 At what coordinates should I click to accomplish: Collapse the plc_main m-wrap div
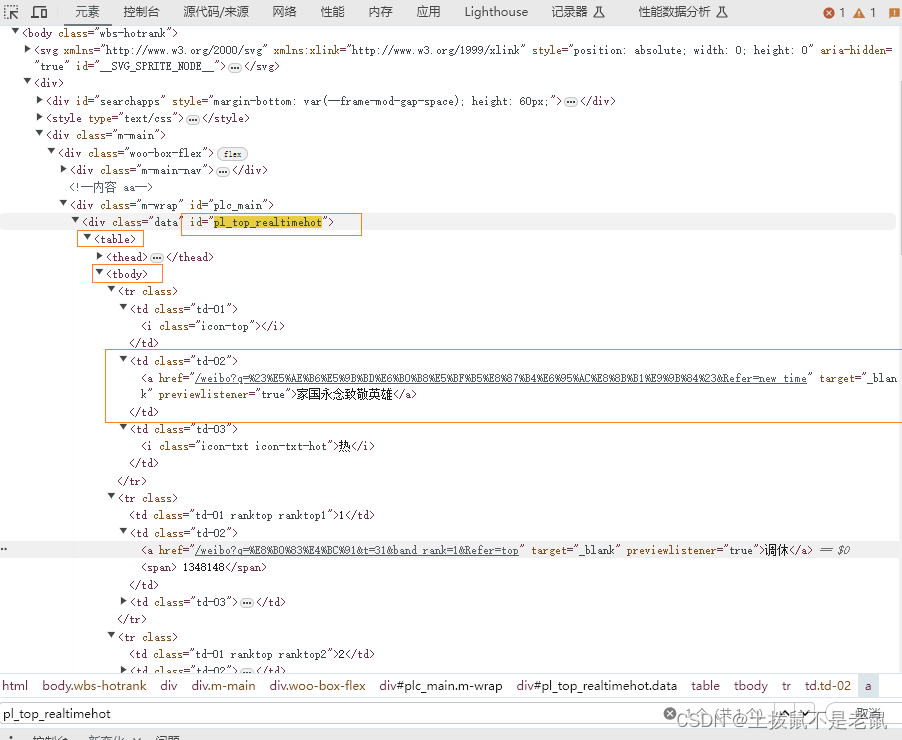coord(63,203)
